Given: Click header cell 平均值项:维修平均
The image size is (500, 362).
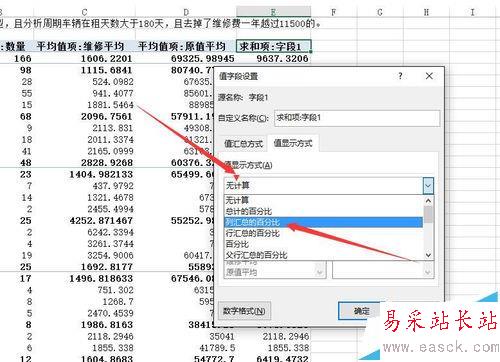Looking at the screenshot, I should 80,46.
